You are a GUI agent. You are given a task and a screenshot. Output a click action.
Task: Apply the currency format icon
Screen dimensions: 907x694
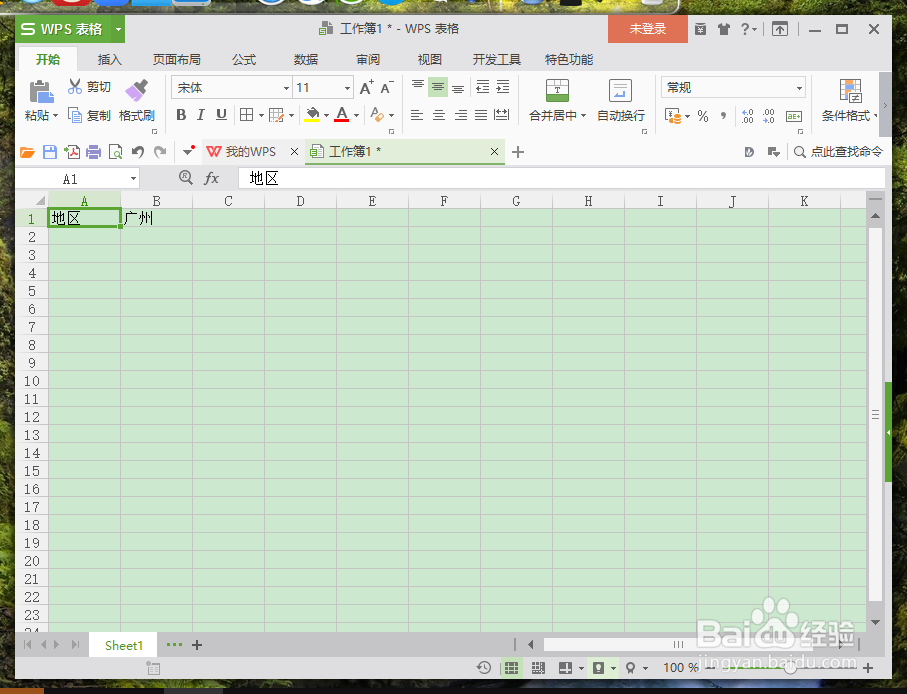point(673,116)
